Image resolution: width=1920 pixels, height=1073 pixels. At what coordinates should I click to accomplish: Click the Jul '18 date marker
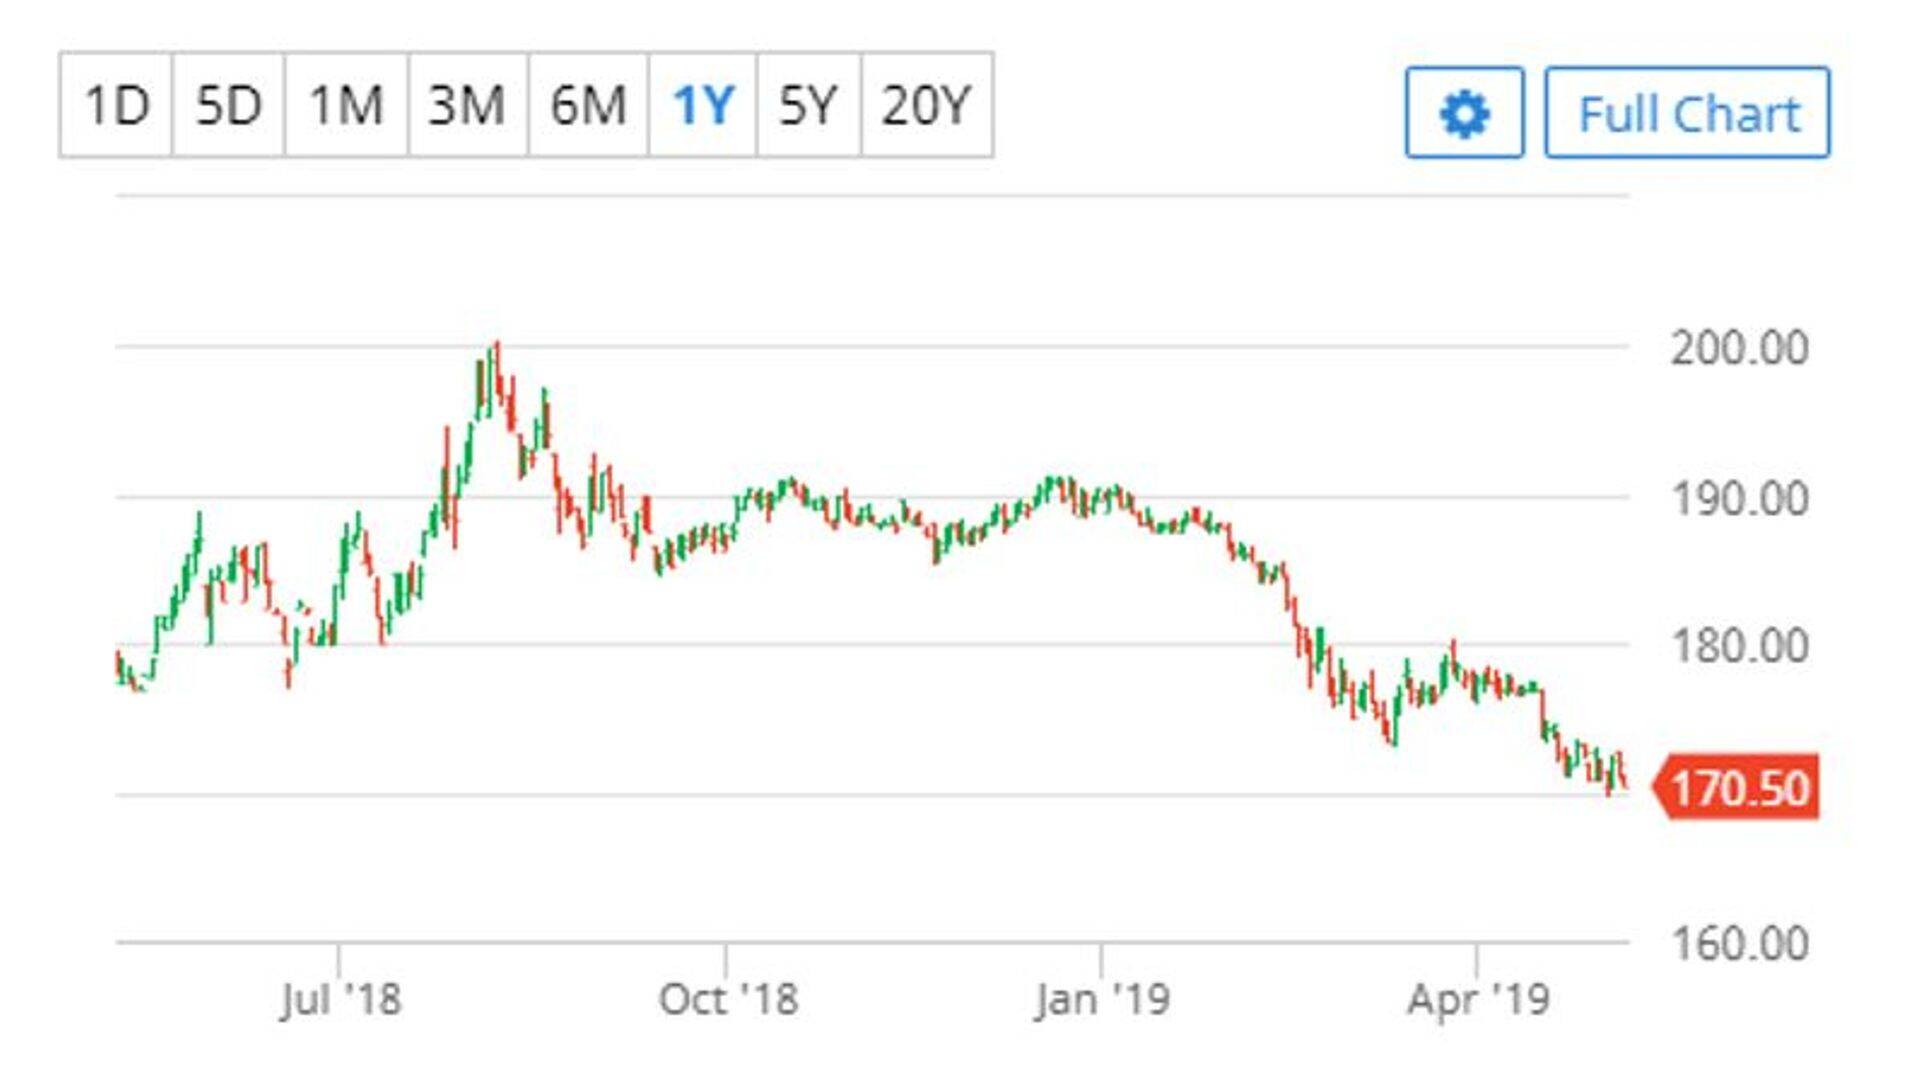340,998
